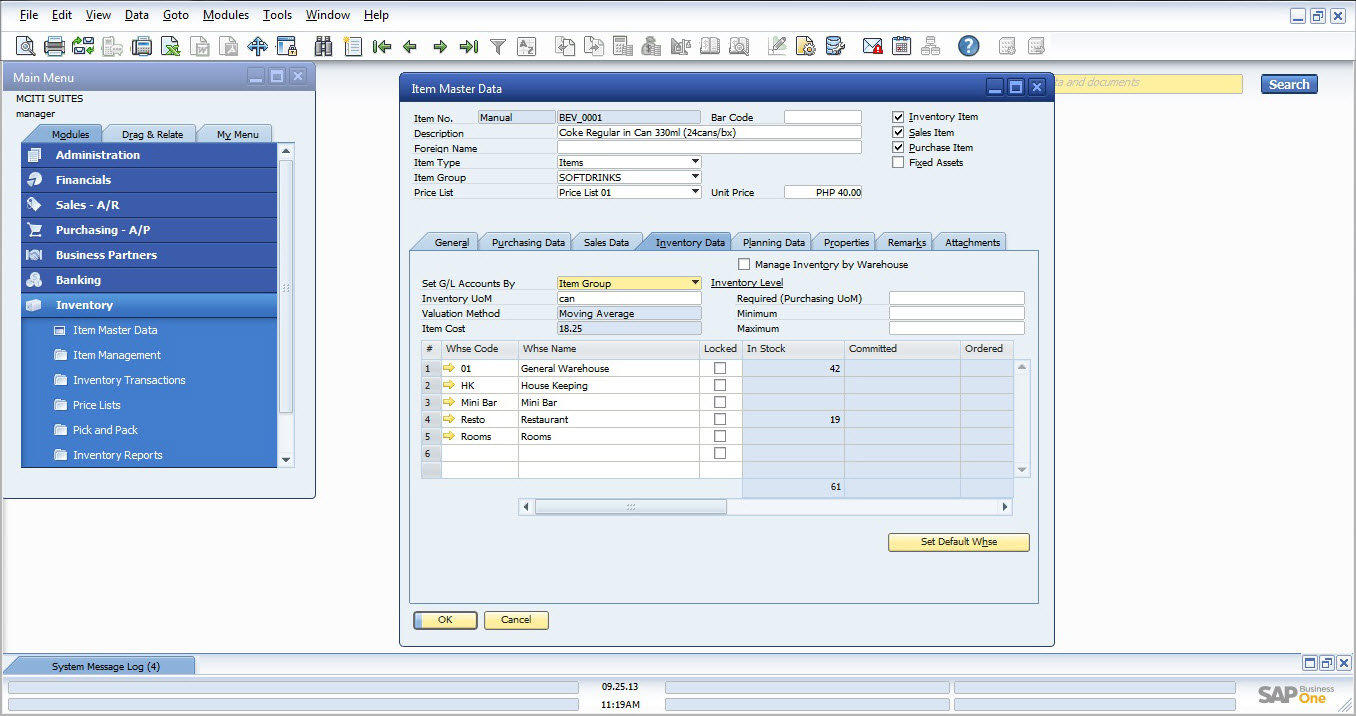Open the Goto menu
The width and height of the screenshot is (1356, 716).
[176, 15]
